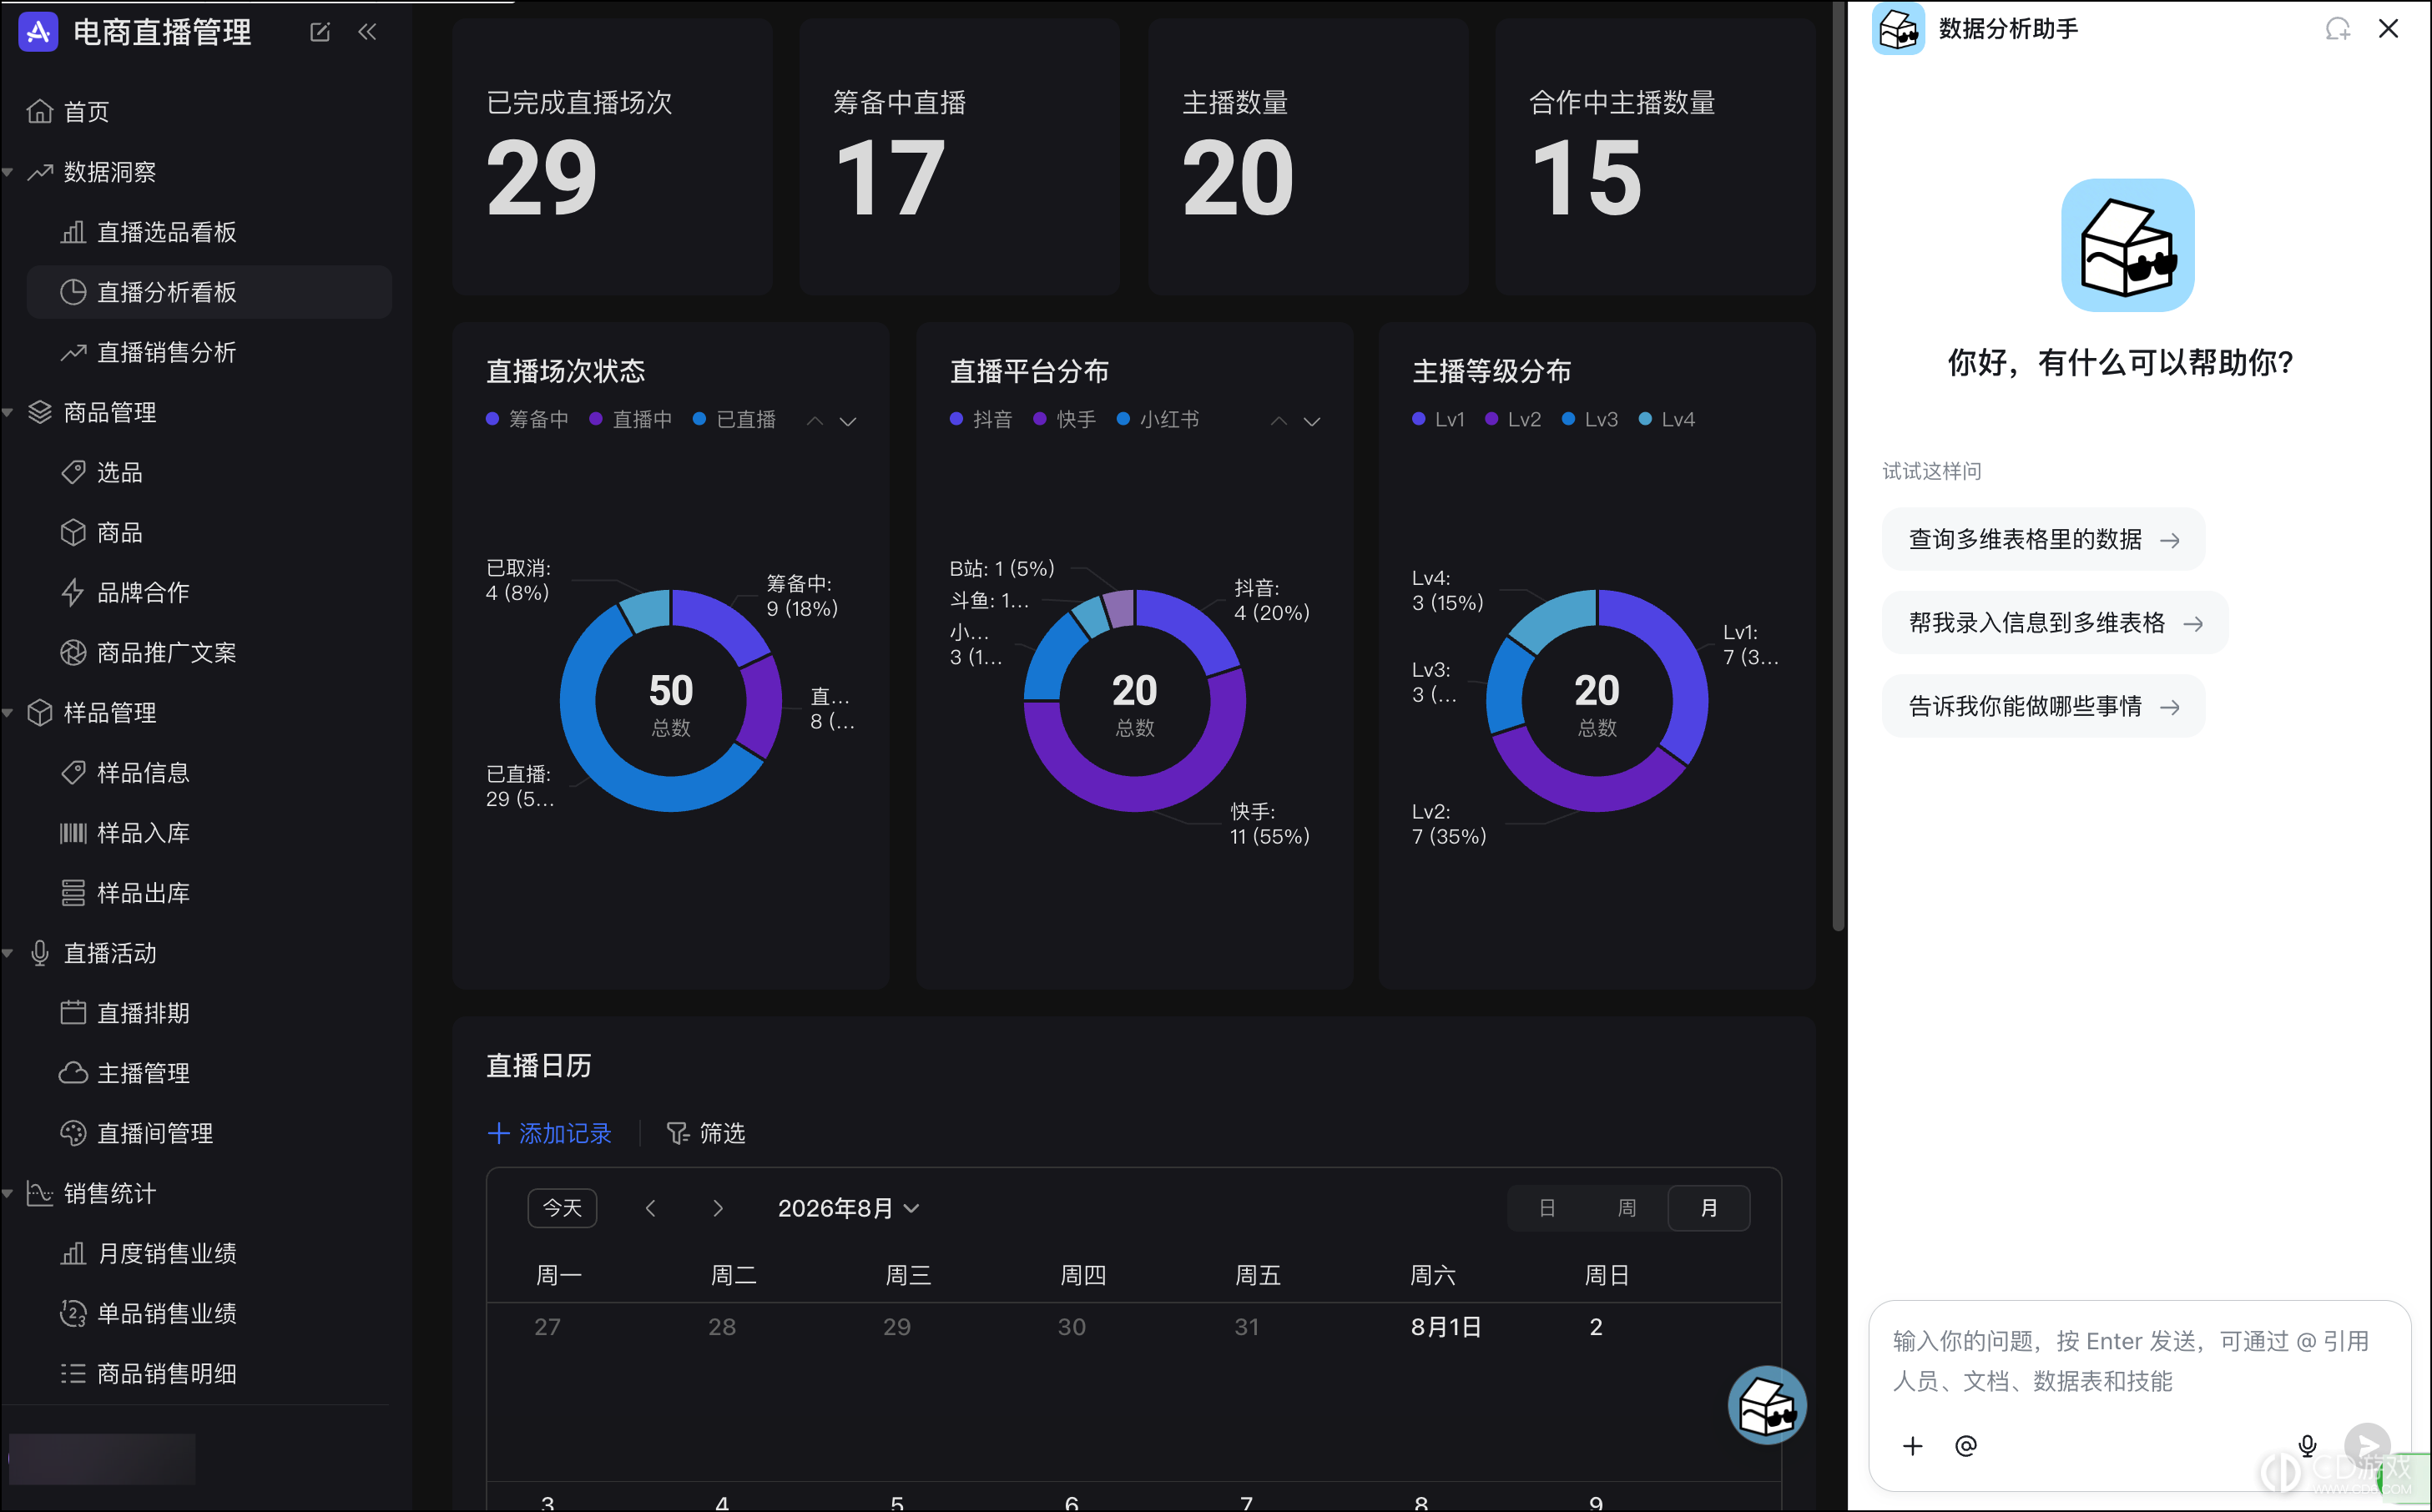Collapse 样品管理 sidebar group
This screenshot has height=1512, width=2432.
[8, 712]
